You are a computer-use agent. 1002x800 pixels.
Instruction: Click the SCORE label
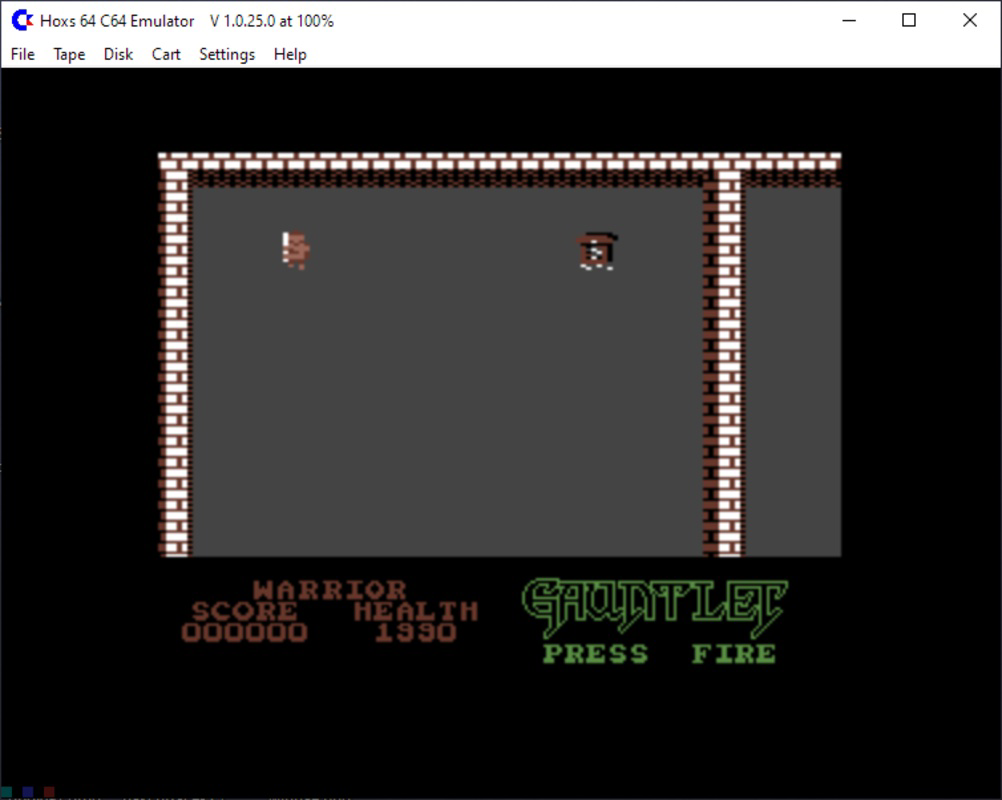[x=245, y=611]
